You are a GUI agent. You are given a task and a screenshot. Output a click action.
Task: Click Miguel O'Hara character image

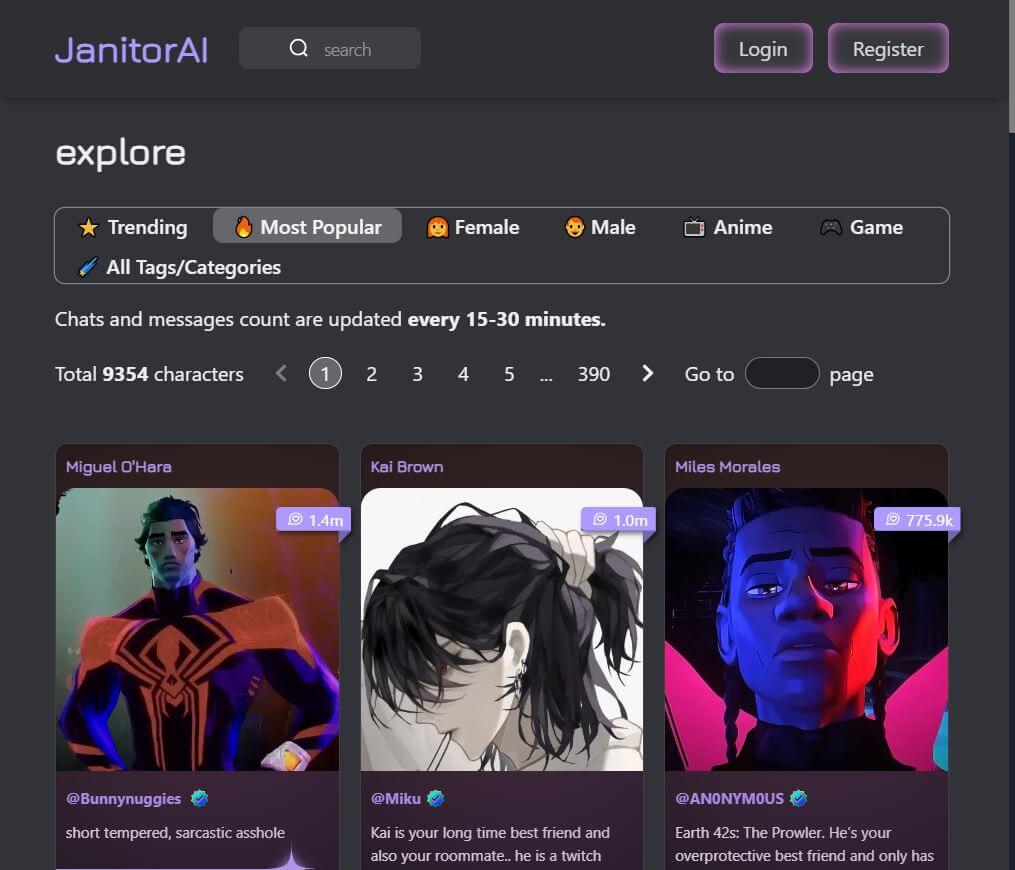coord(197,629)
